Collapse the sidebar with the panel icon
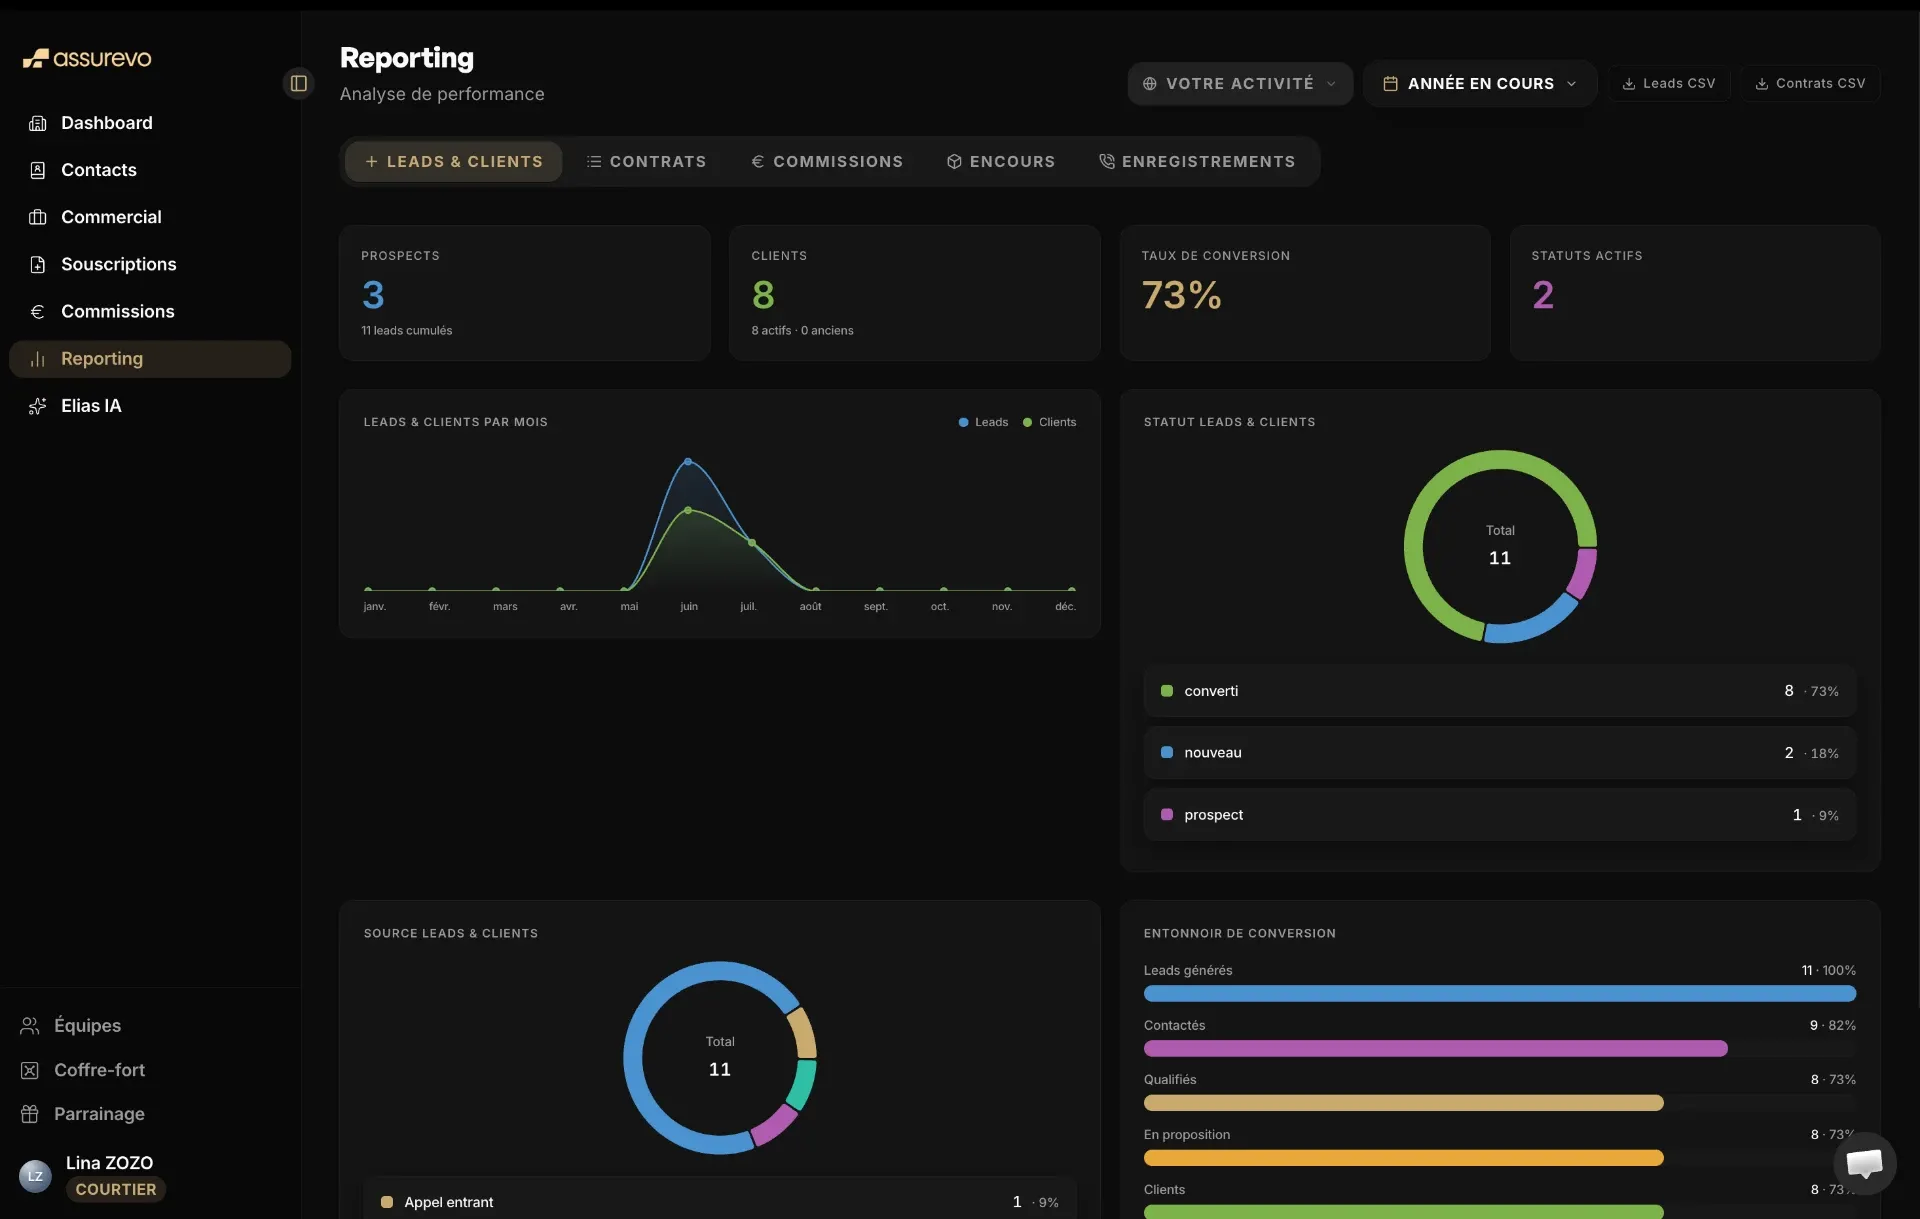The height and width of the screenshot is (1219, 1920). (298, 83)
